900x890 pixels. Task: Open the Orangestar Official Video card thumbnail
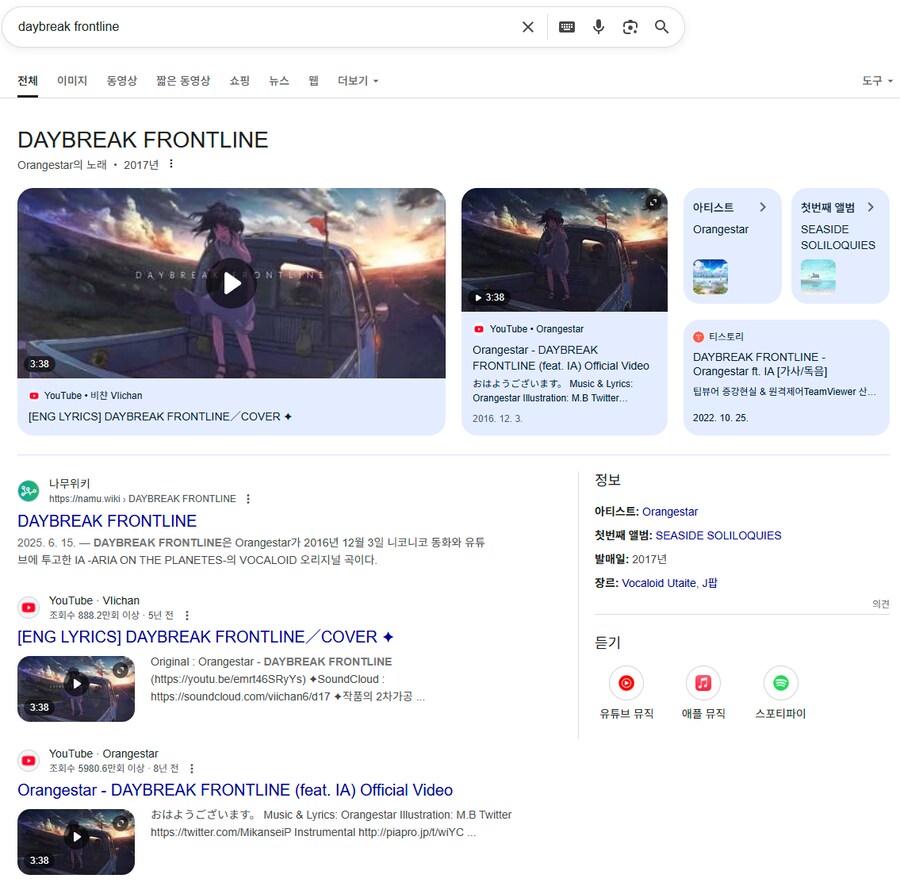click(564, 250)
